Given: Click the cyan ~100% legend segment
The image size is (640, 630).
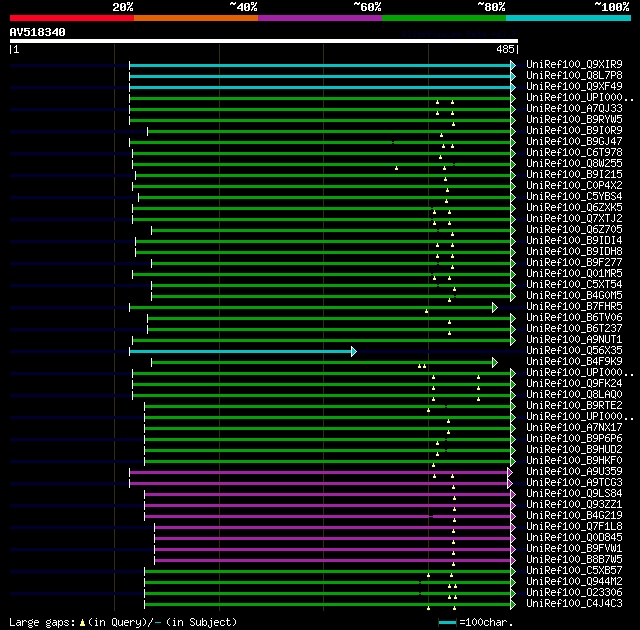Looking at the screenshot, I should [x=569, y=18].
